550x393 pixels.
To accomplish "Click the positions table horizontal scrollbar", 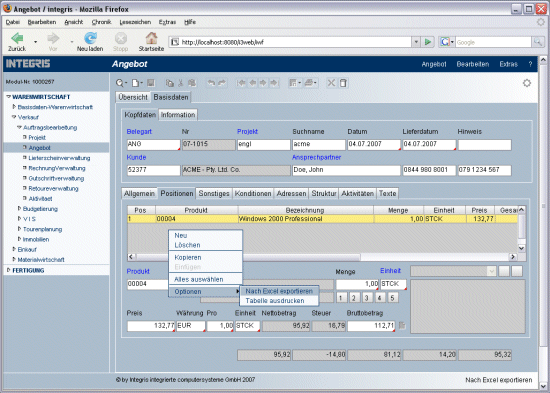I will 322,257.
